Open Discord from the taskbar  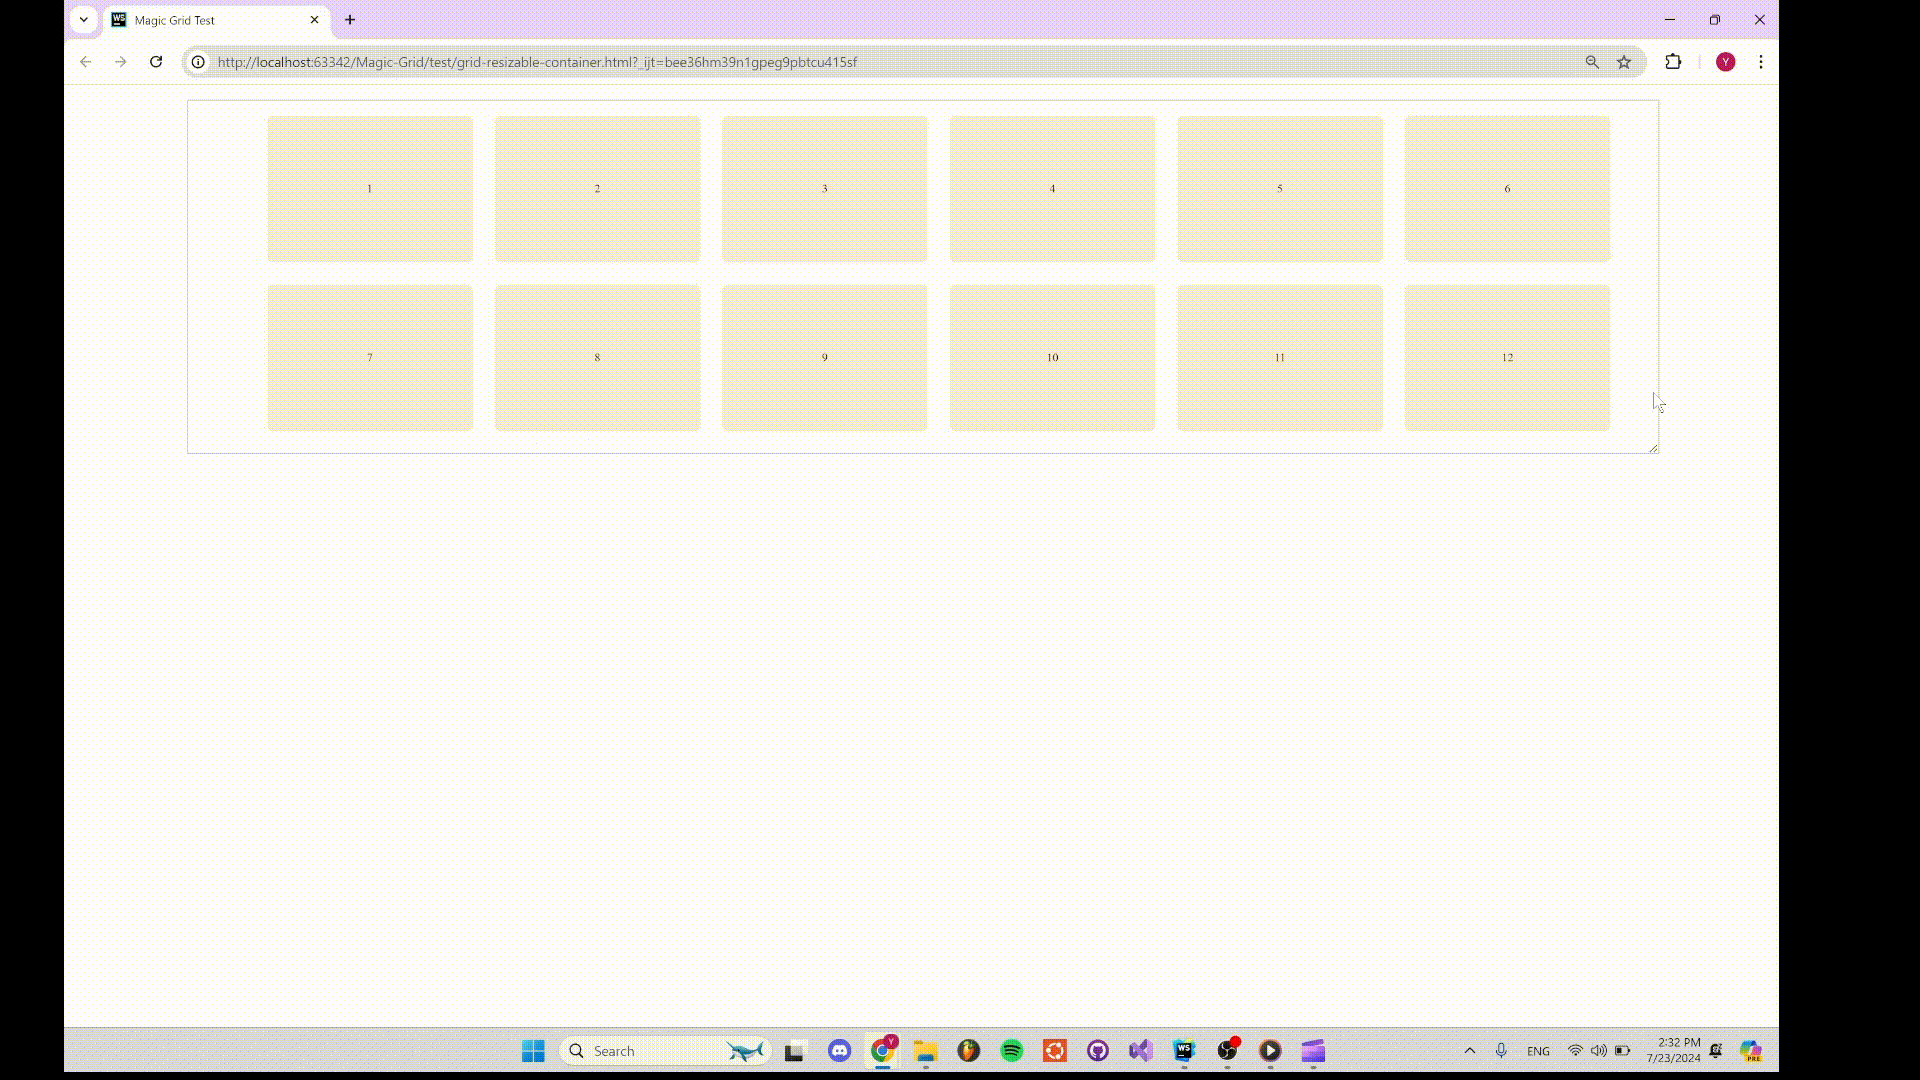pos(839,1051)
